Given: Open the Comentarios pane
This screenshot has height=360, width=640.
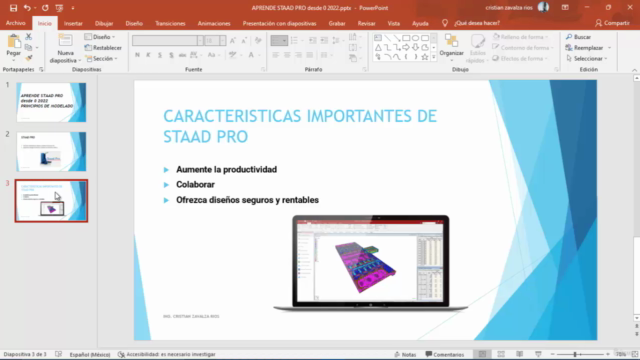Looking at the screenshot, I should coord(445,354).
